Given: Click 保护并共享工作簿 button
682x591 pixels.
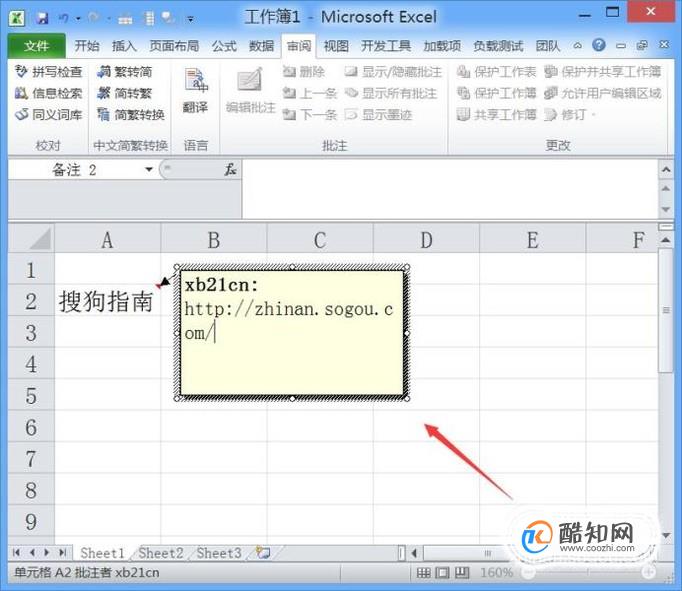Looking at the screenshot, I should point(603,71).
